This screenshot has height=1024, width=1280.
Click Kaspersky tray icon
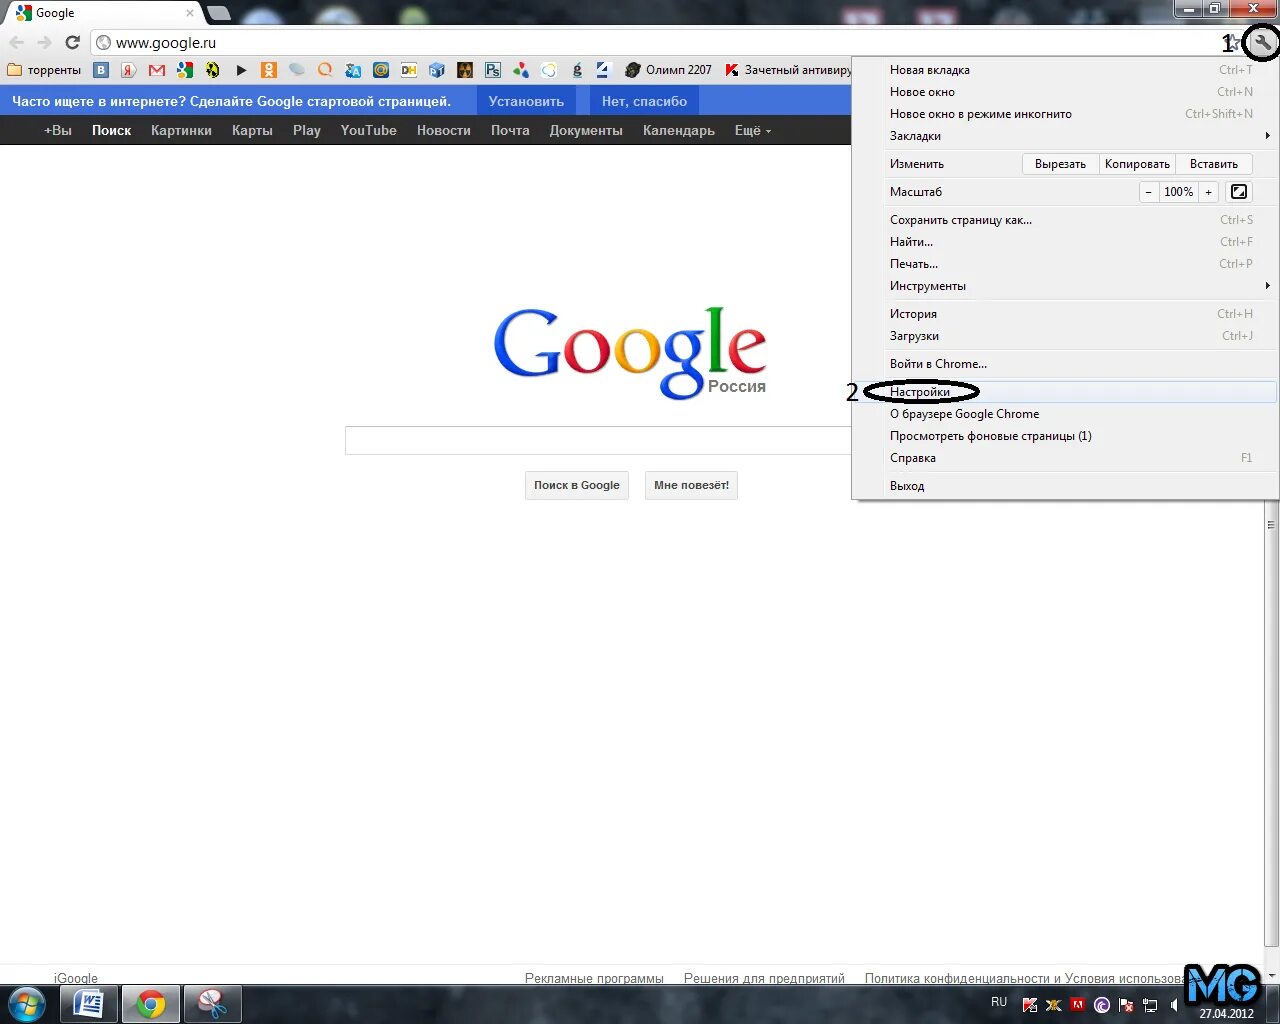1030,1005
